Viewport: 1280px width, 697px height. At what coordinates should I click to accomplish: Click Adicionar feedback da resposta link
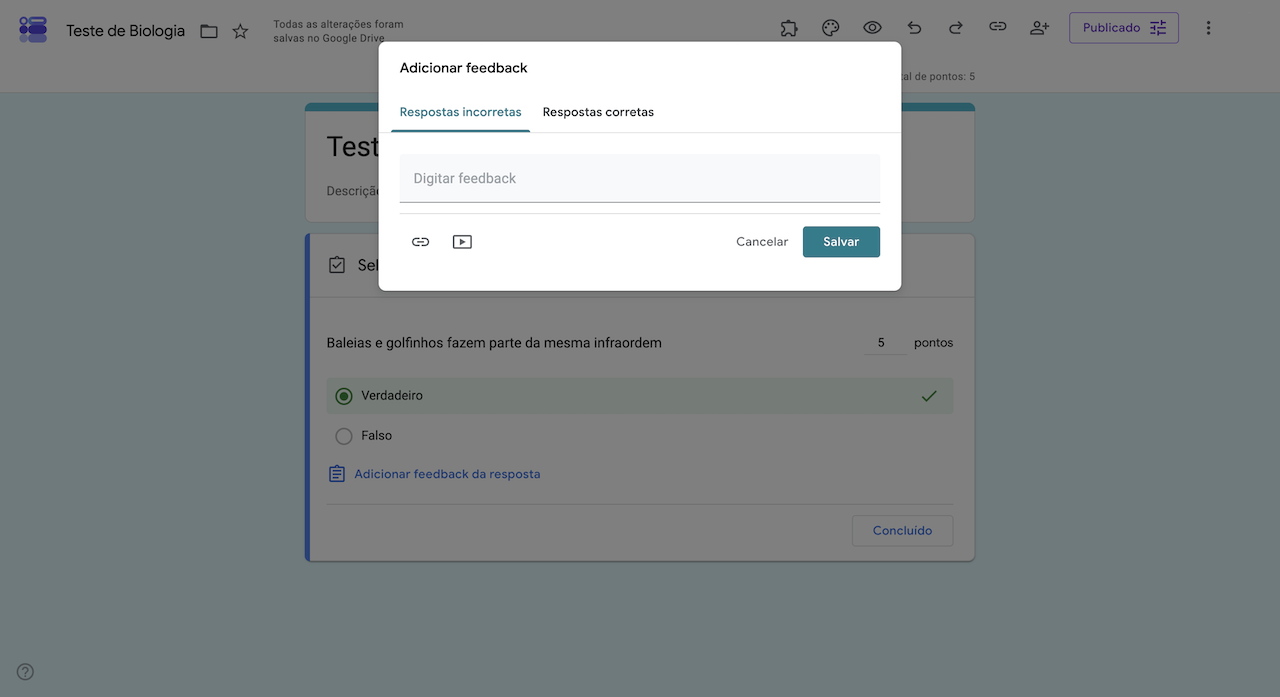click(x=447, y=474)
